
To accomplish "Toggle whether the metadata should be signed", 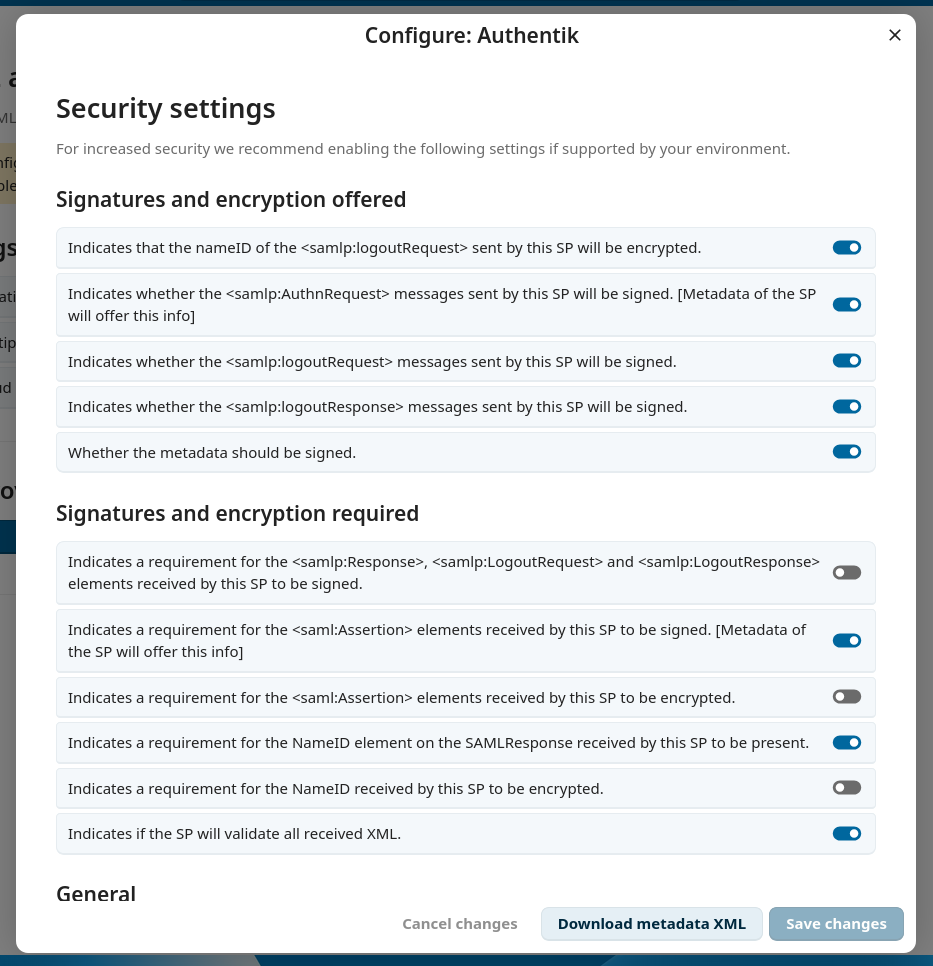I will coord(847,452).
